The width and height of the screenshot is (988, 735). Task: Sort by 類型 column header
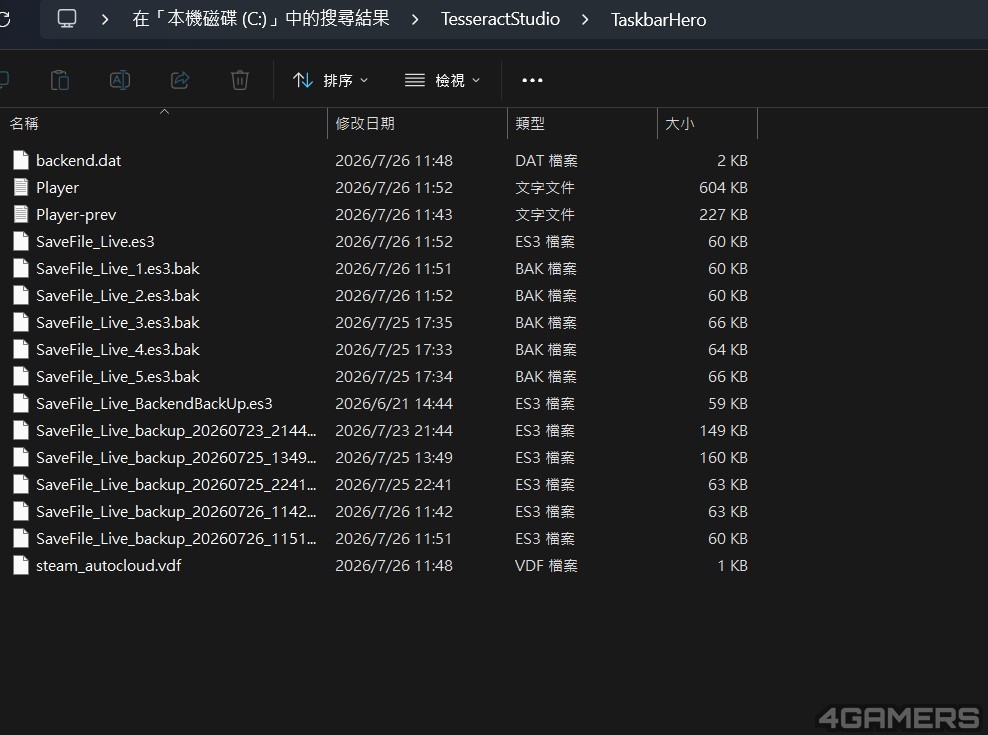coord(582,124)
